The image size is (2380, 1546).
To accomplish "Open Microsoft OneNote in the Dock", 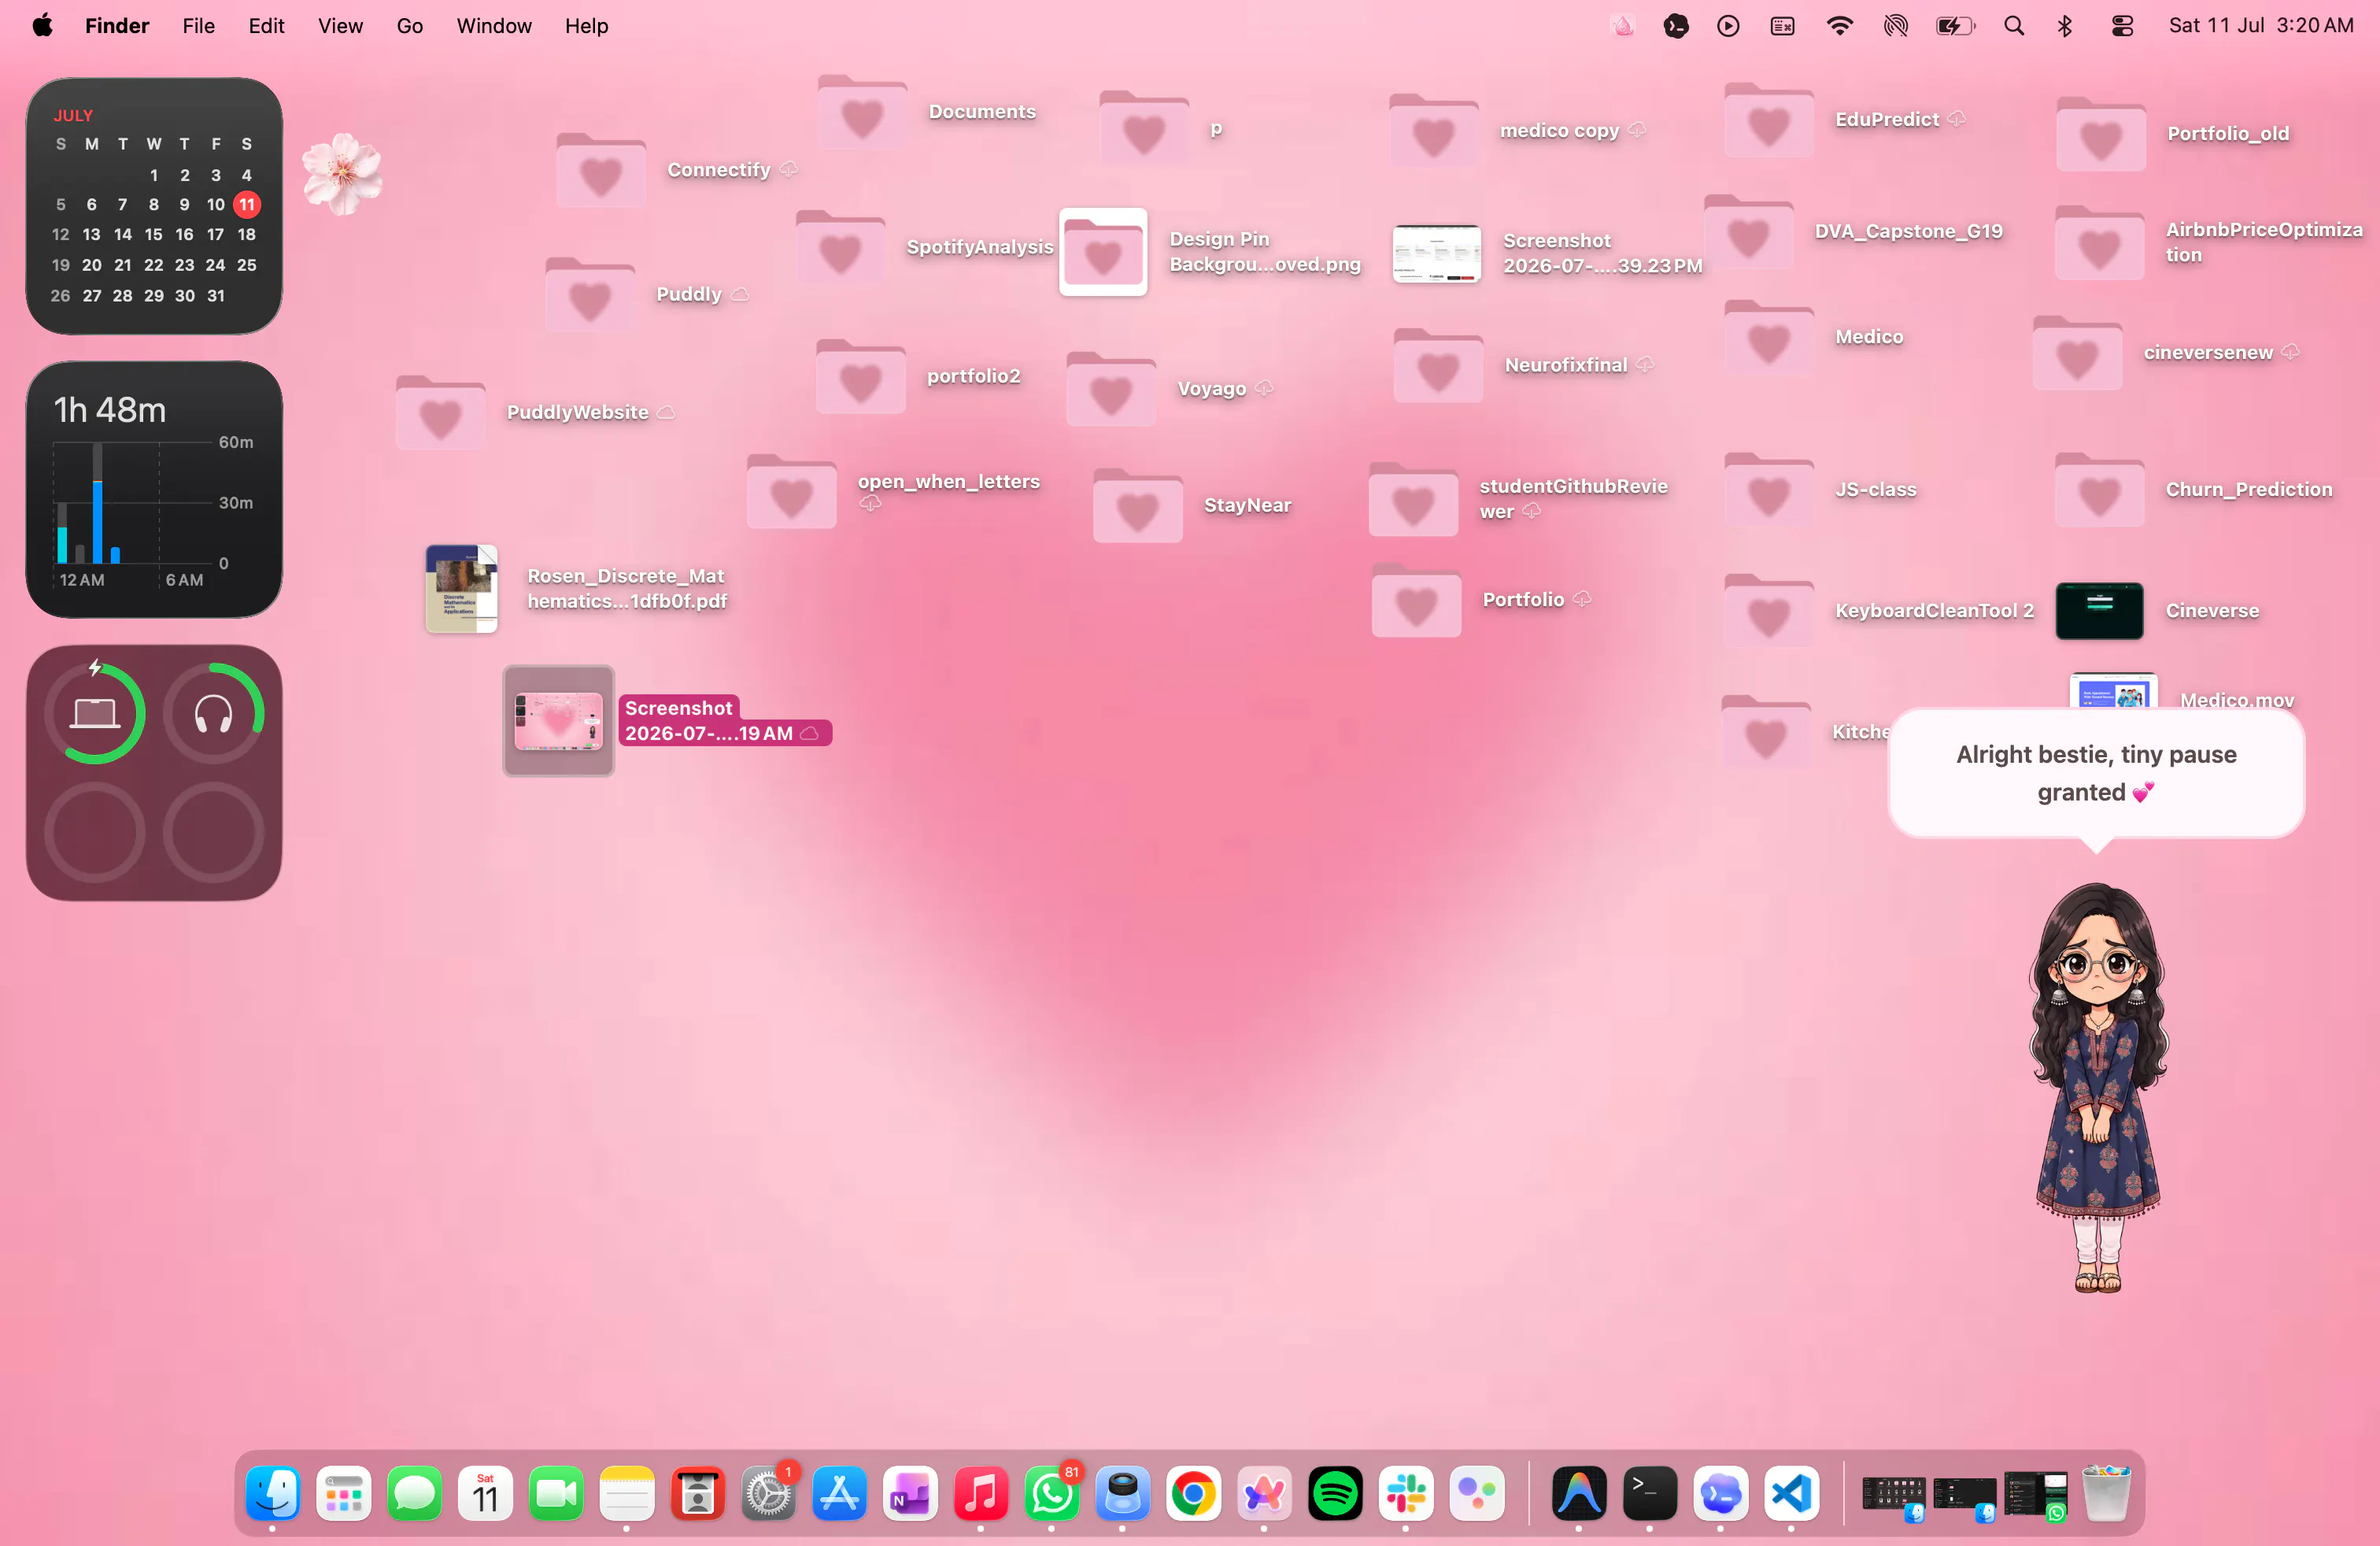I will [910, 1494].
